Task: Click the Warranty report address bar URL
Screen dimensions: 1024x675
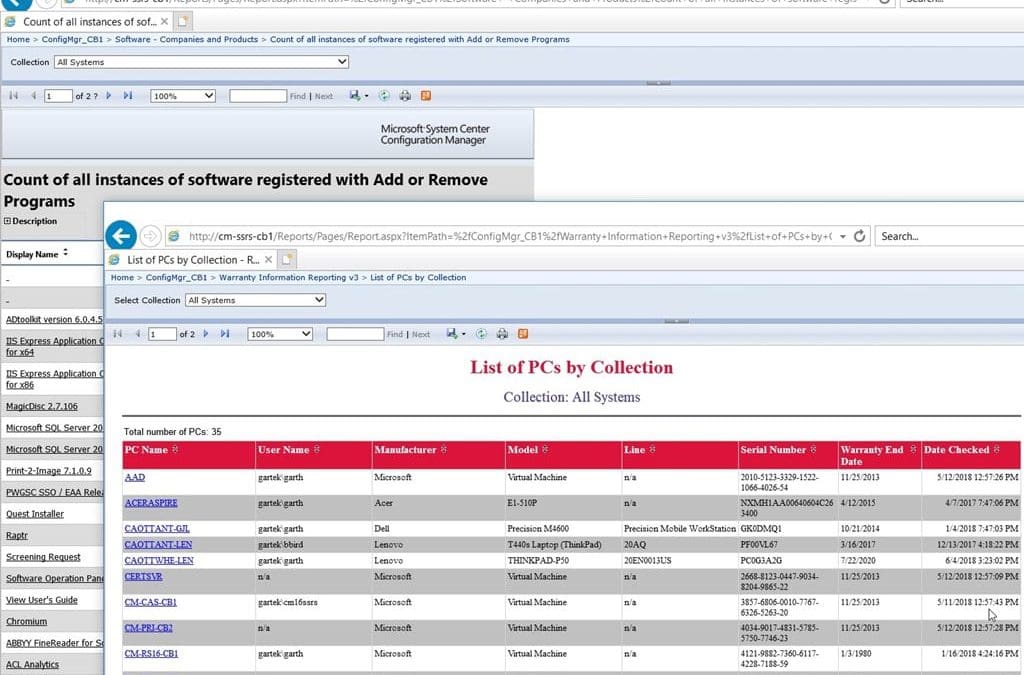Action: [509, 236]
